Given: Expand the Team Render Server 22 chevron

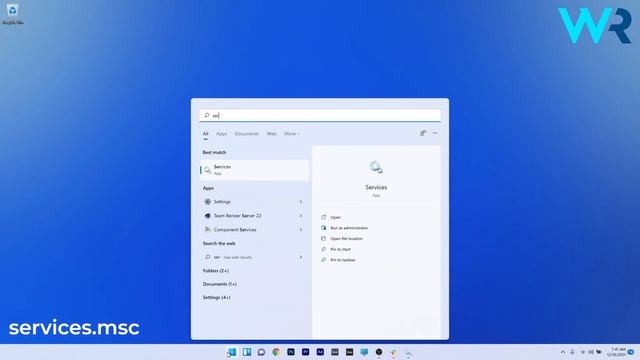Looking at the screenshot, I should tap(301, 216).
